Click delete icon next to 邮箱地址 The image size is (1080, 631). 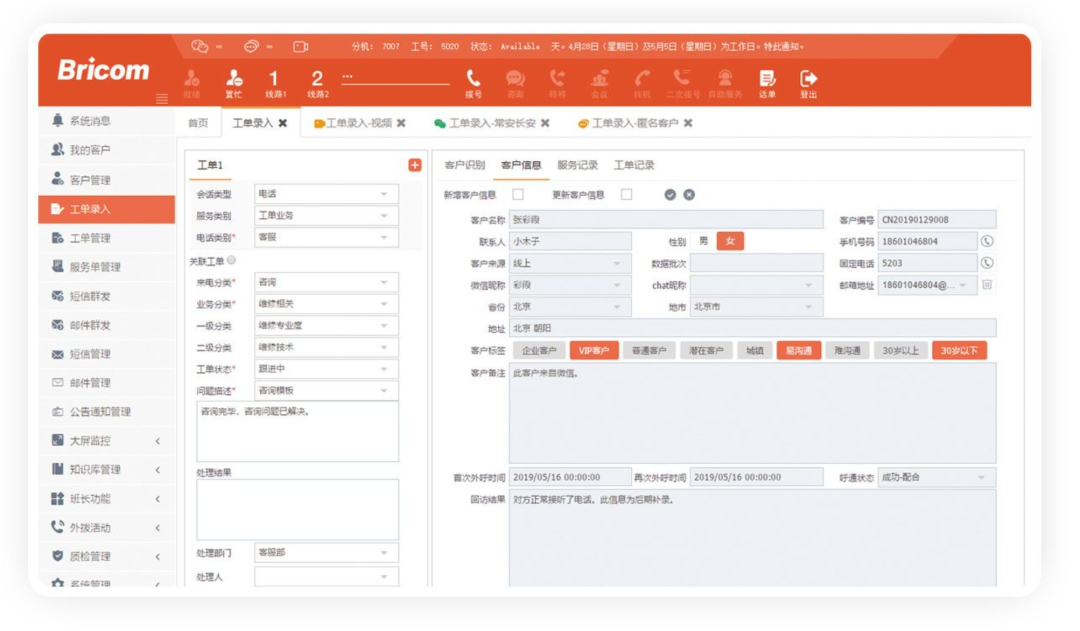click(x=987, y=285)
